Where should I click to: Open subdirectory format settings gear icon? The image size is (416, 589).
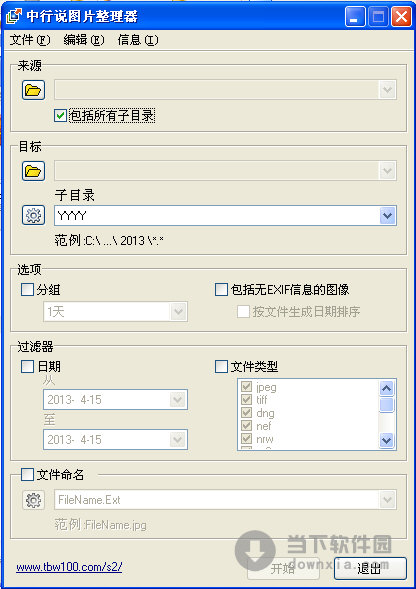(x=33, y=215)
